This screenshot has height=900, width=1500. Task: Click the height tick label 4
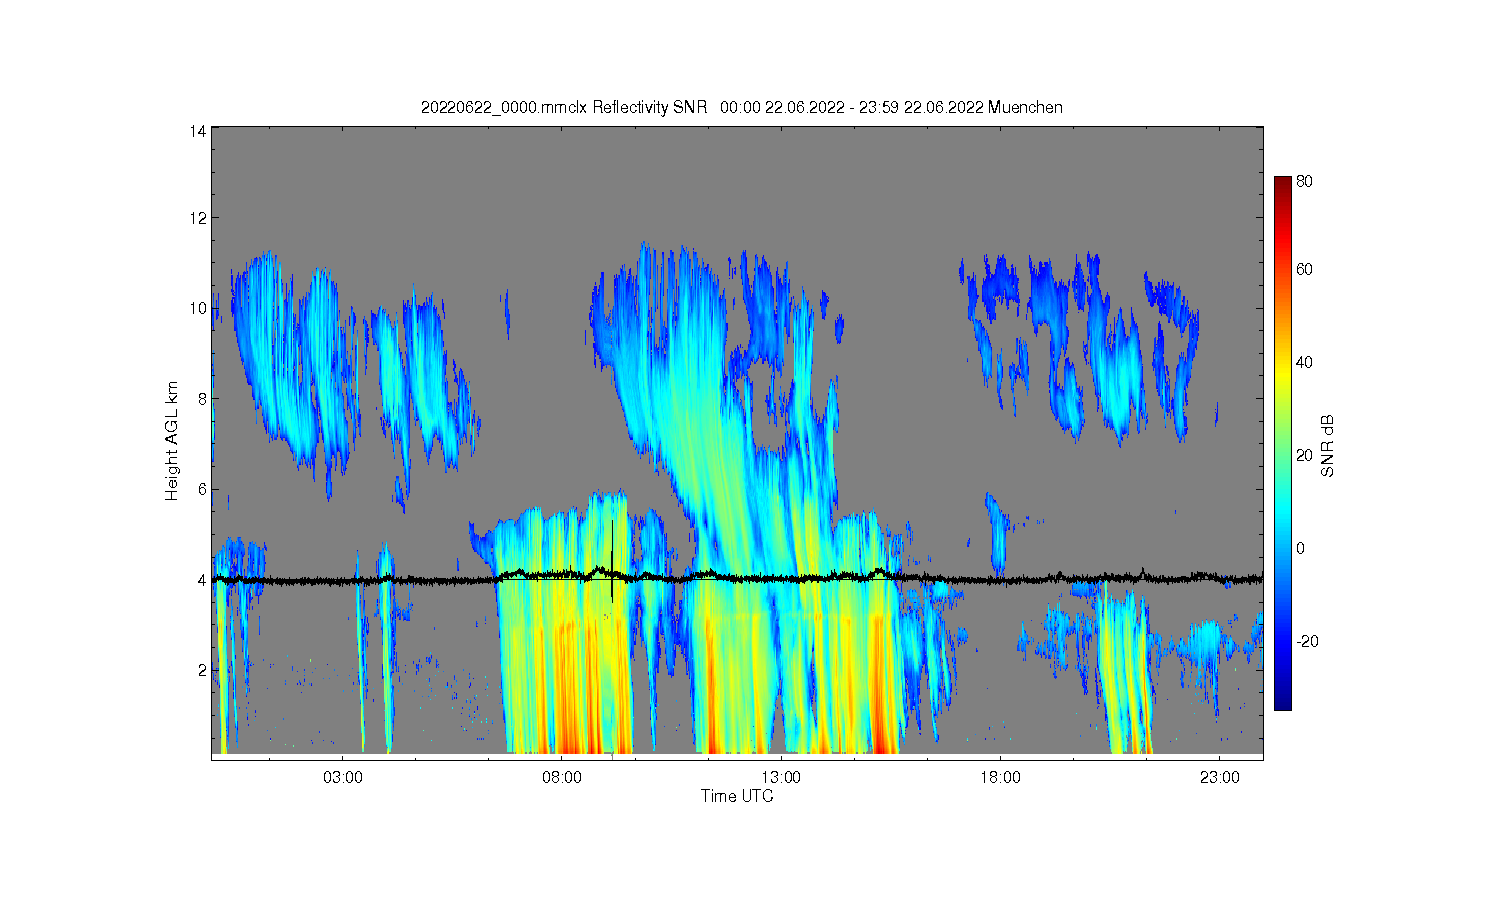tap(202, 579)
